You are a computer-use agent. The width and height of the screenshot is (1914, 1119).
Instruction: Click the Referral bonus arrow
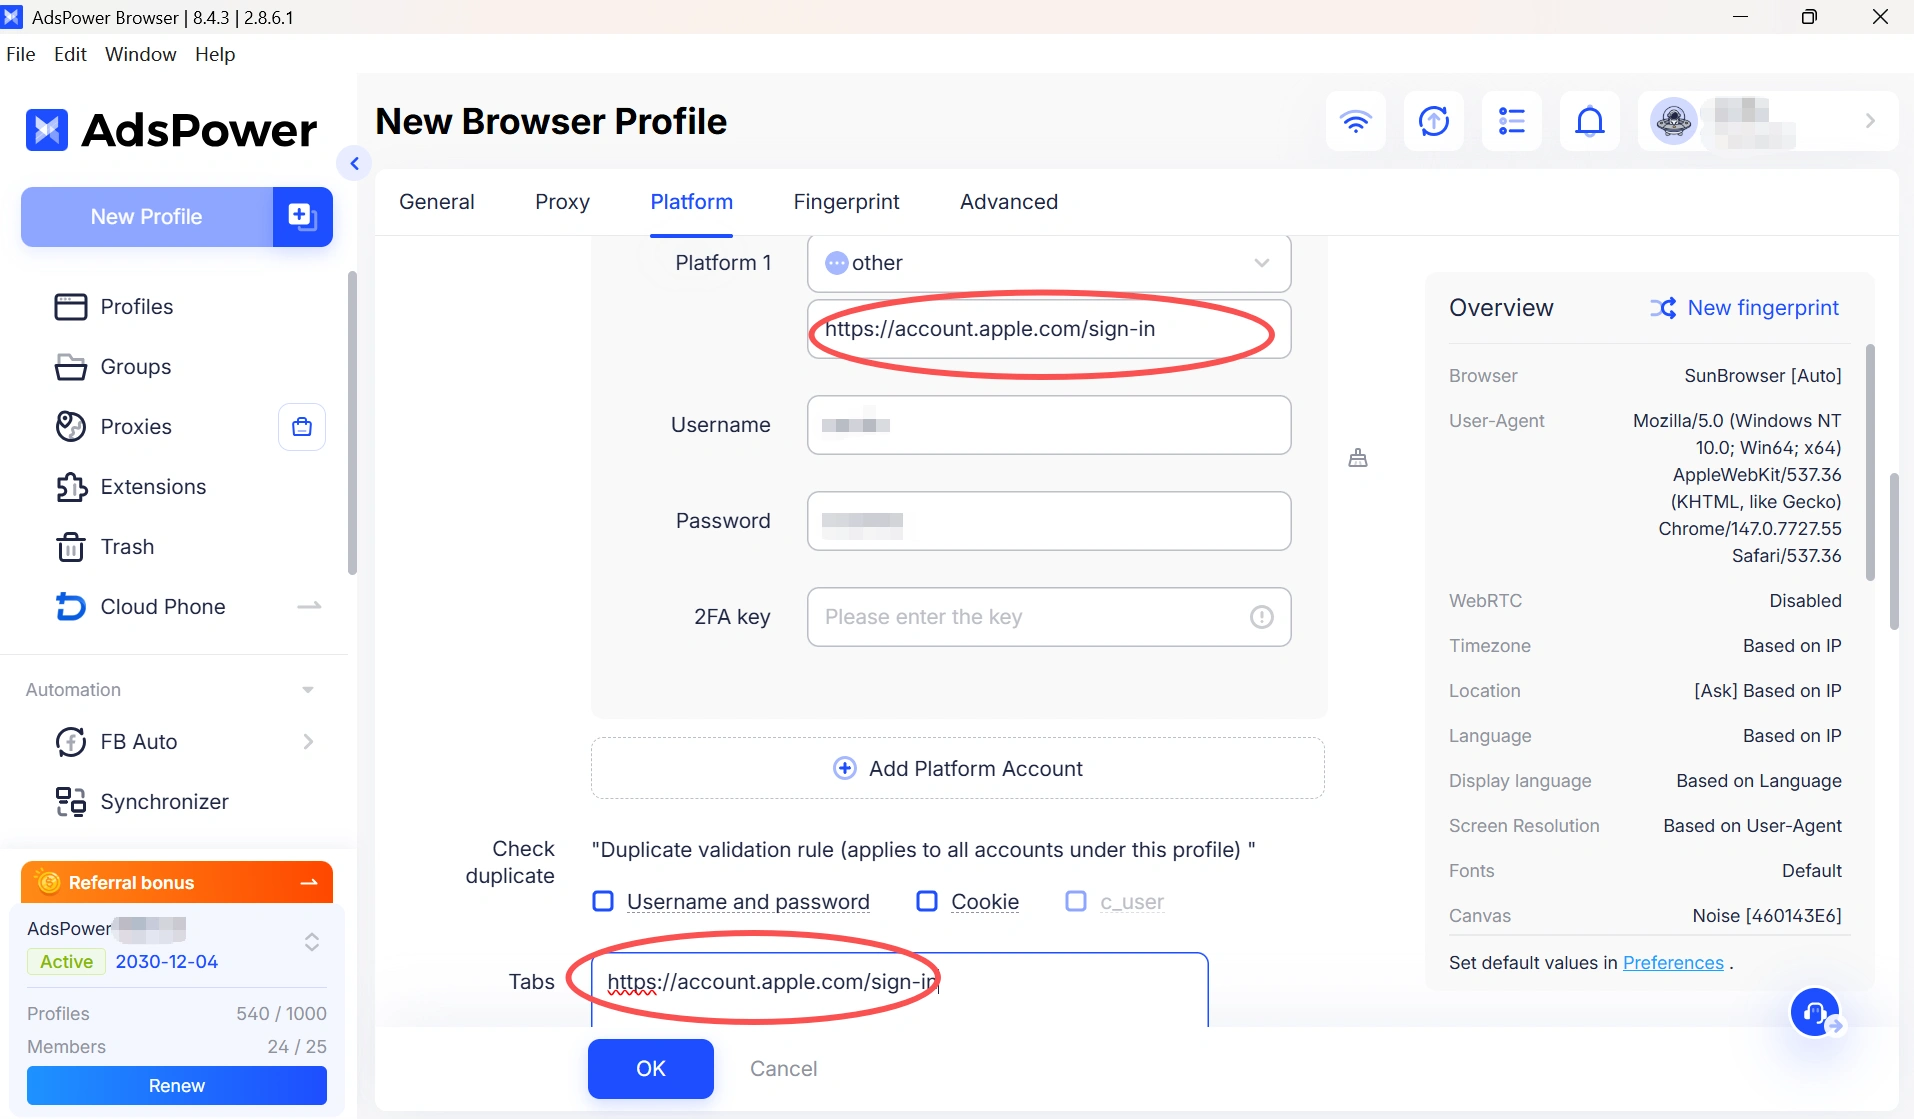pyautogui.click(x=309, y=882)
